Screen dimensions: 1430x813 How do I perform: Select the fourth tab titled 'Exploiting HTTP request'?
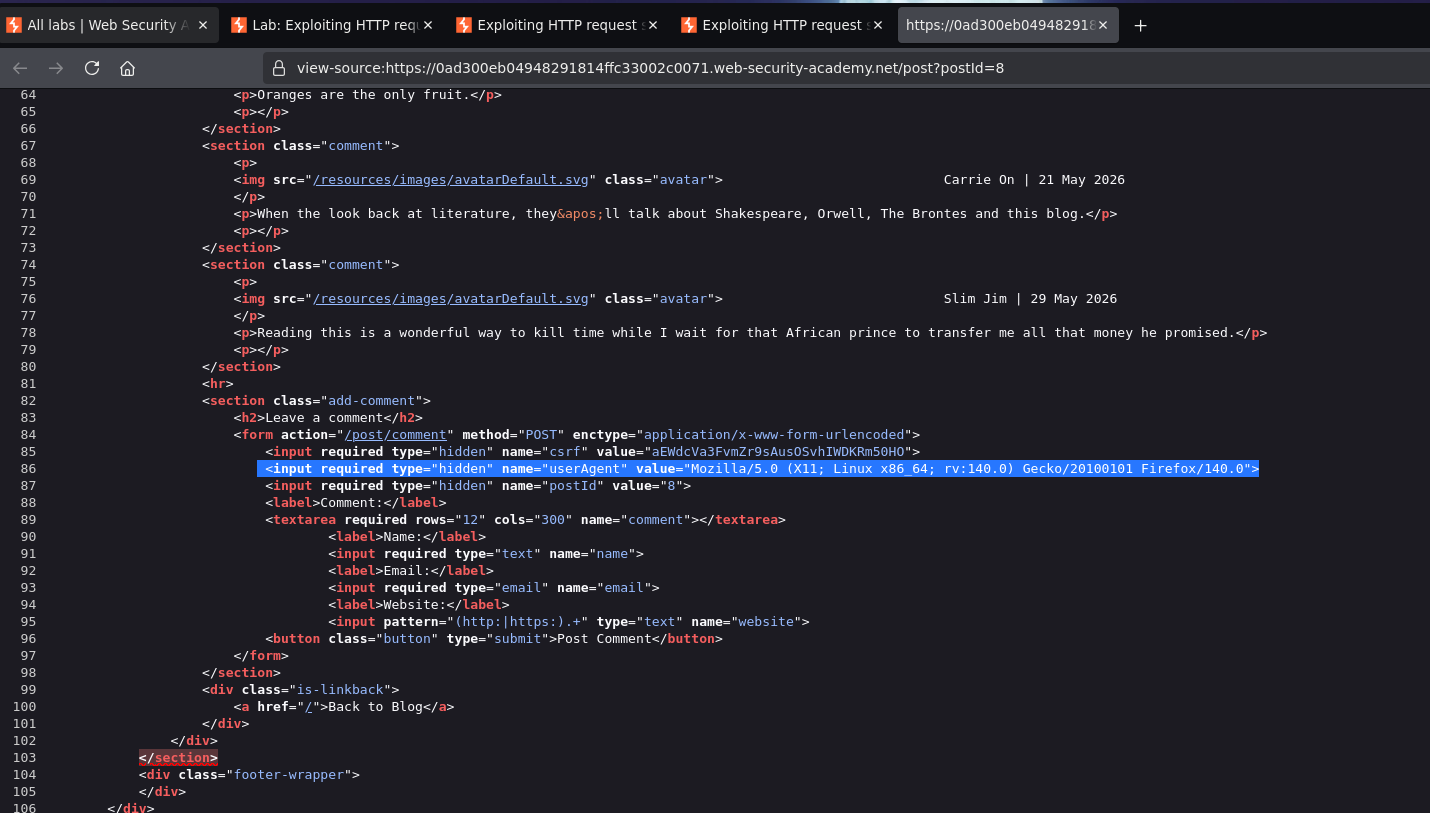[782, 25]
